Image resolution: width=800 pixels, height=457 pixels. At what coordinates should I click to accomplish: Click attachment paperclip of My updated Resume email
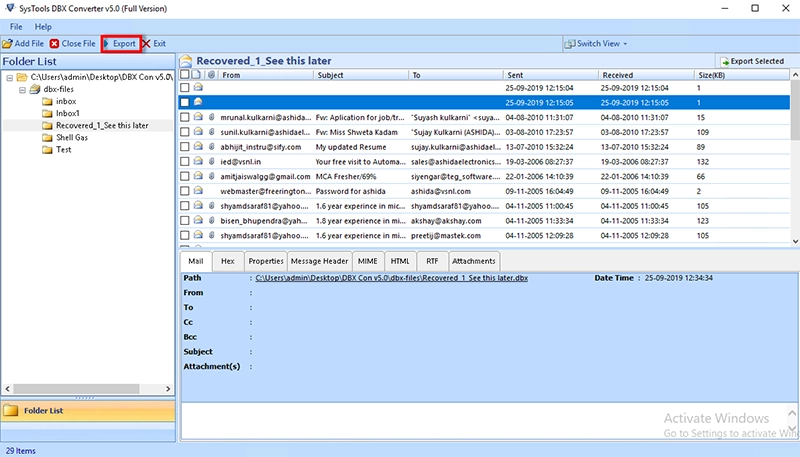tap(211, 147)
